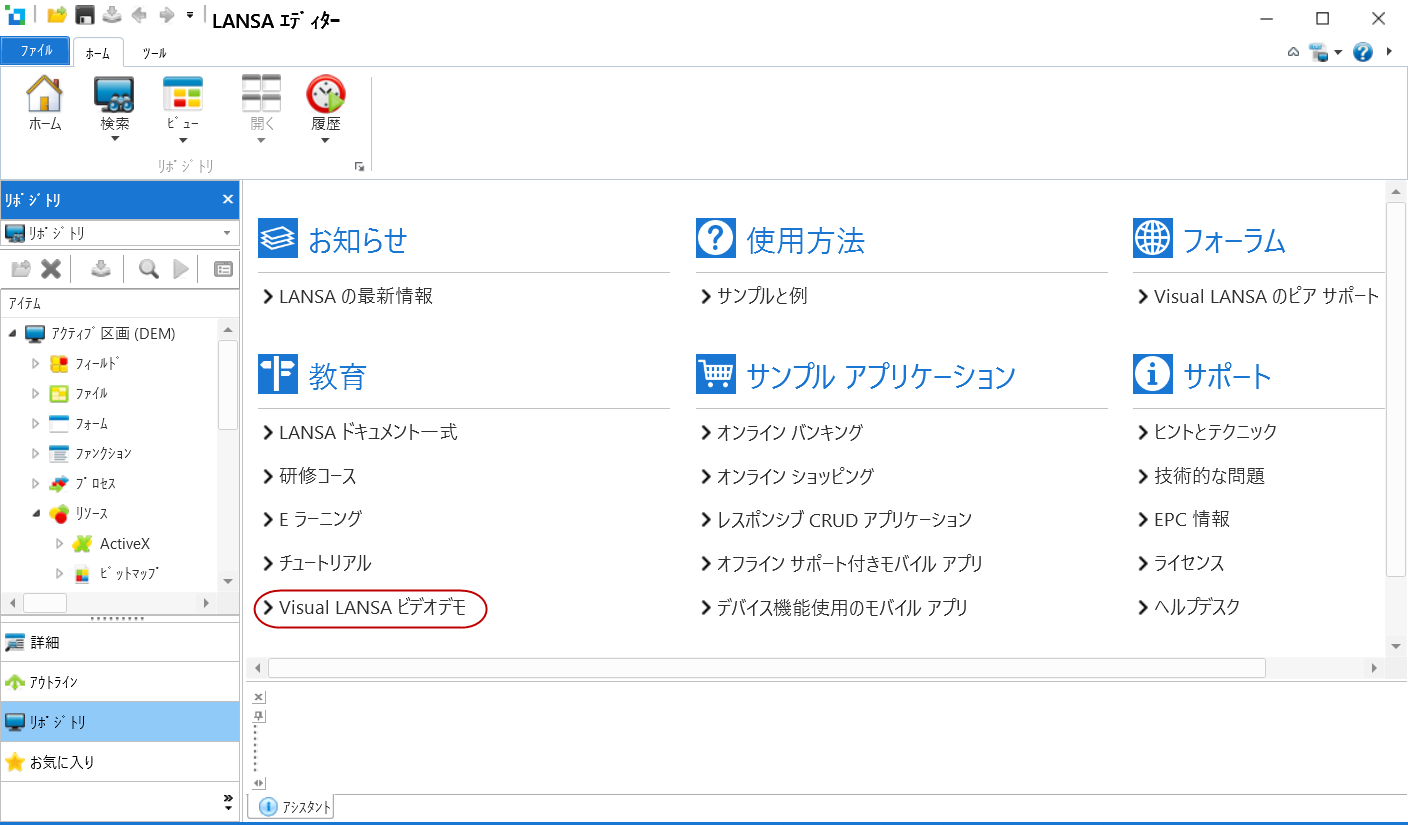
Task: Expand the ファイル tree node
Action: (36, 394)
